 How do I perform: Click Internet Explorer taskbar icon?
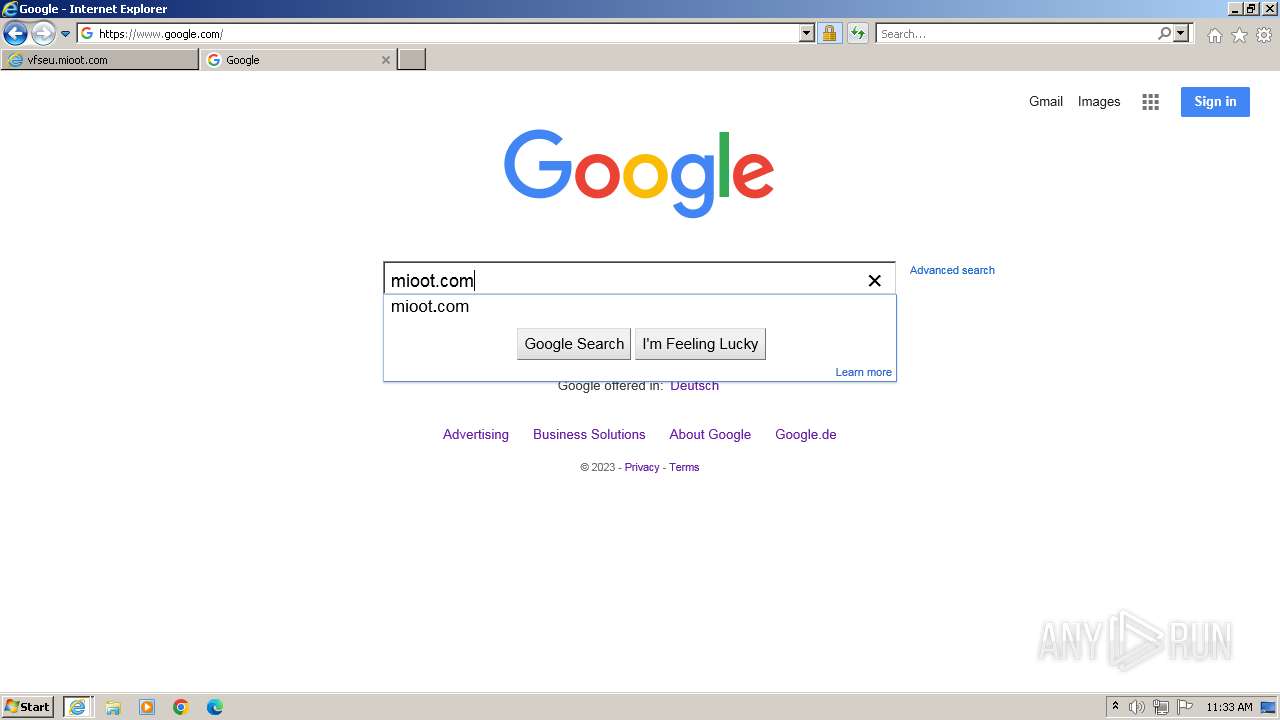coord(78,707)
